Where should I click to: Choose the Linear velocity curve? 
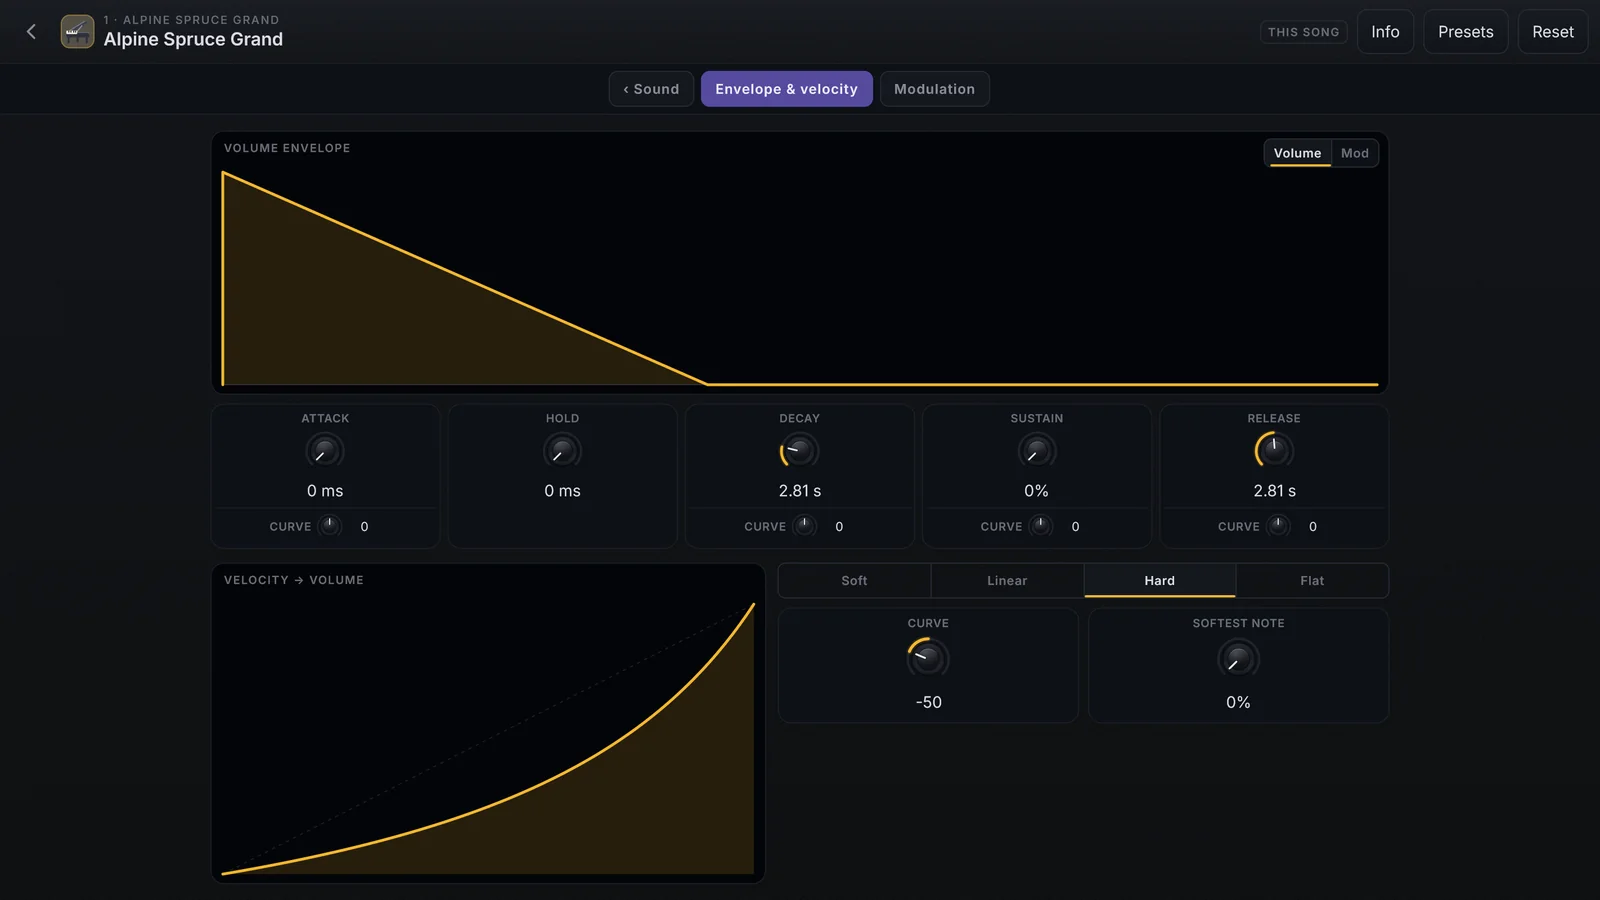(x=1007, y=581)
